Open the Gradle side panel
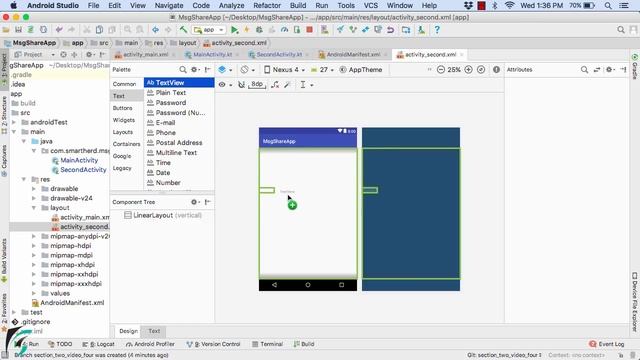Image resolution: width=640 pixels, height=360 pixels. (x=635, y=67)
